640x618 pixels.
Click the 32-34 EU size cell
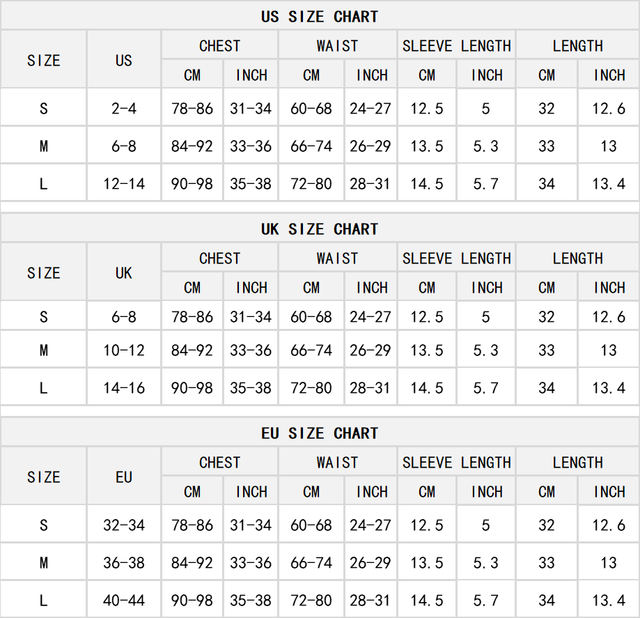(124, 524)
